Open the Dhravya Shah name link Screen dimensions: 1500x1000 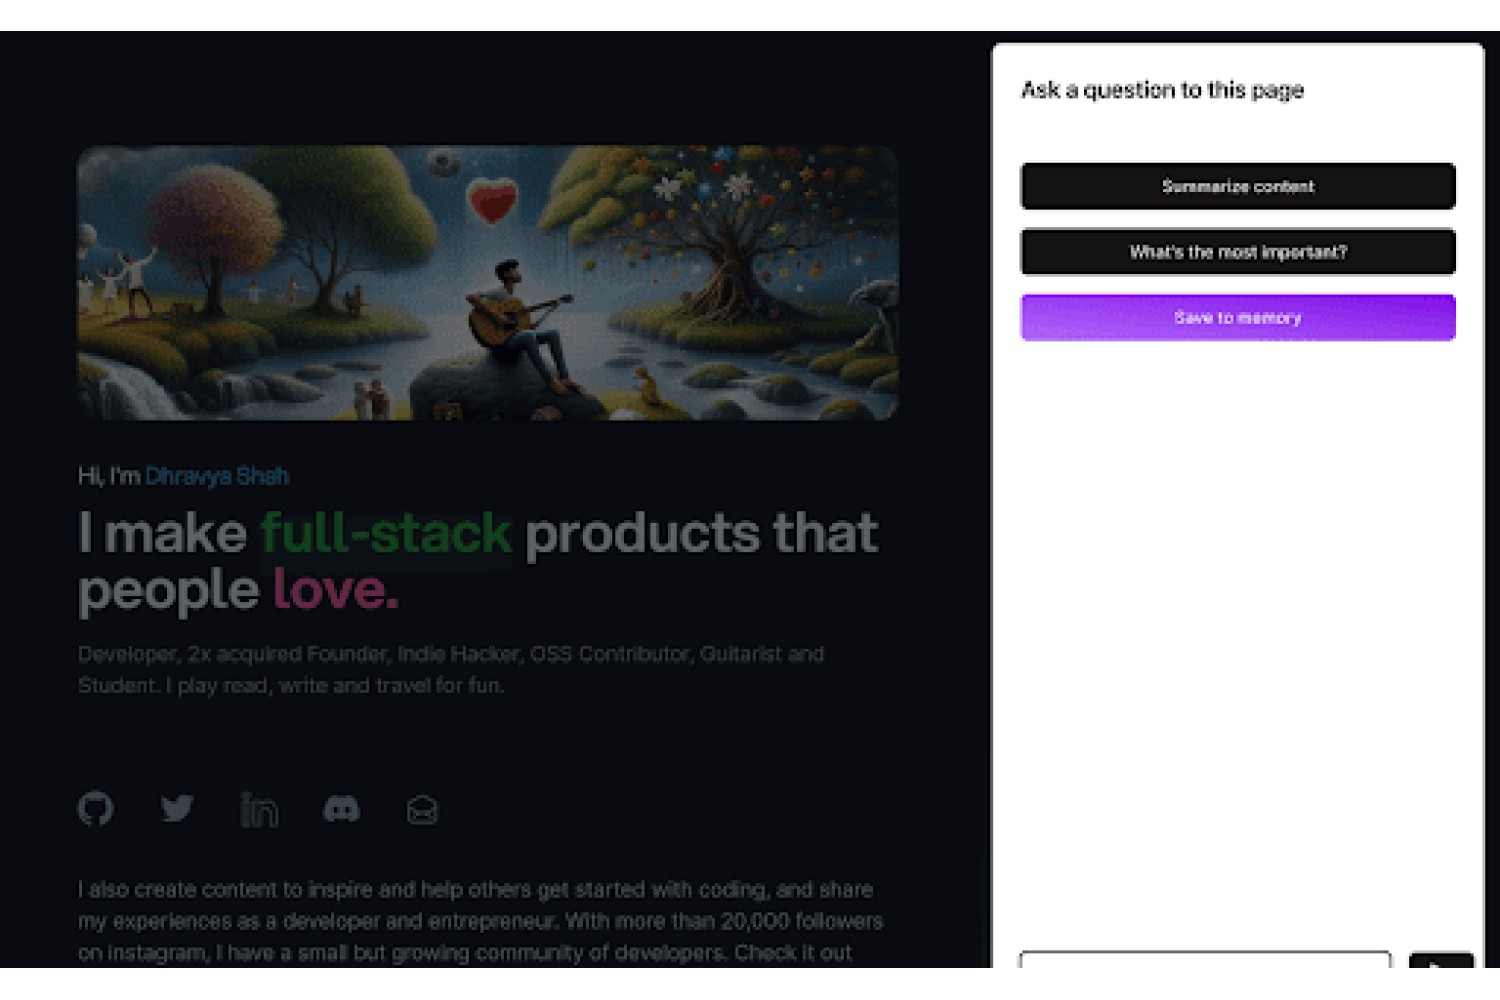(217, 476)
